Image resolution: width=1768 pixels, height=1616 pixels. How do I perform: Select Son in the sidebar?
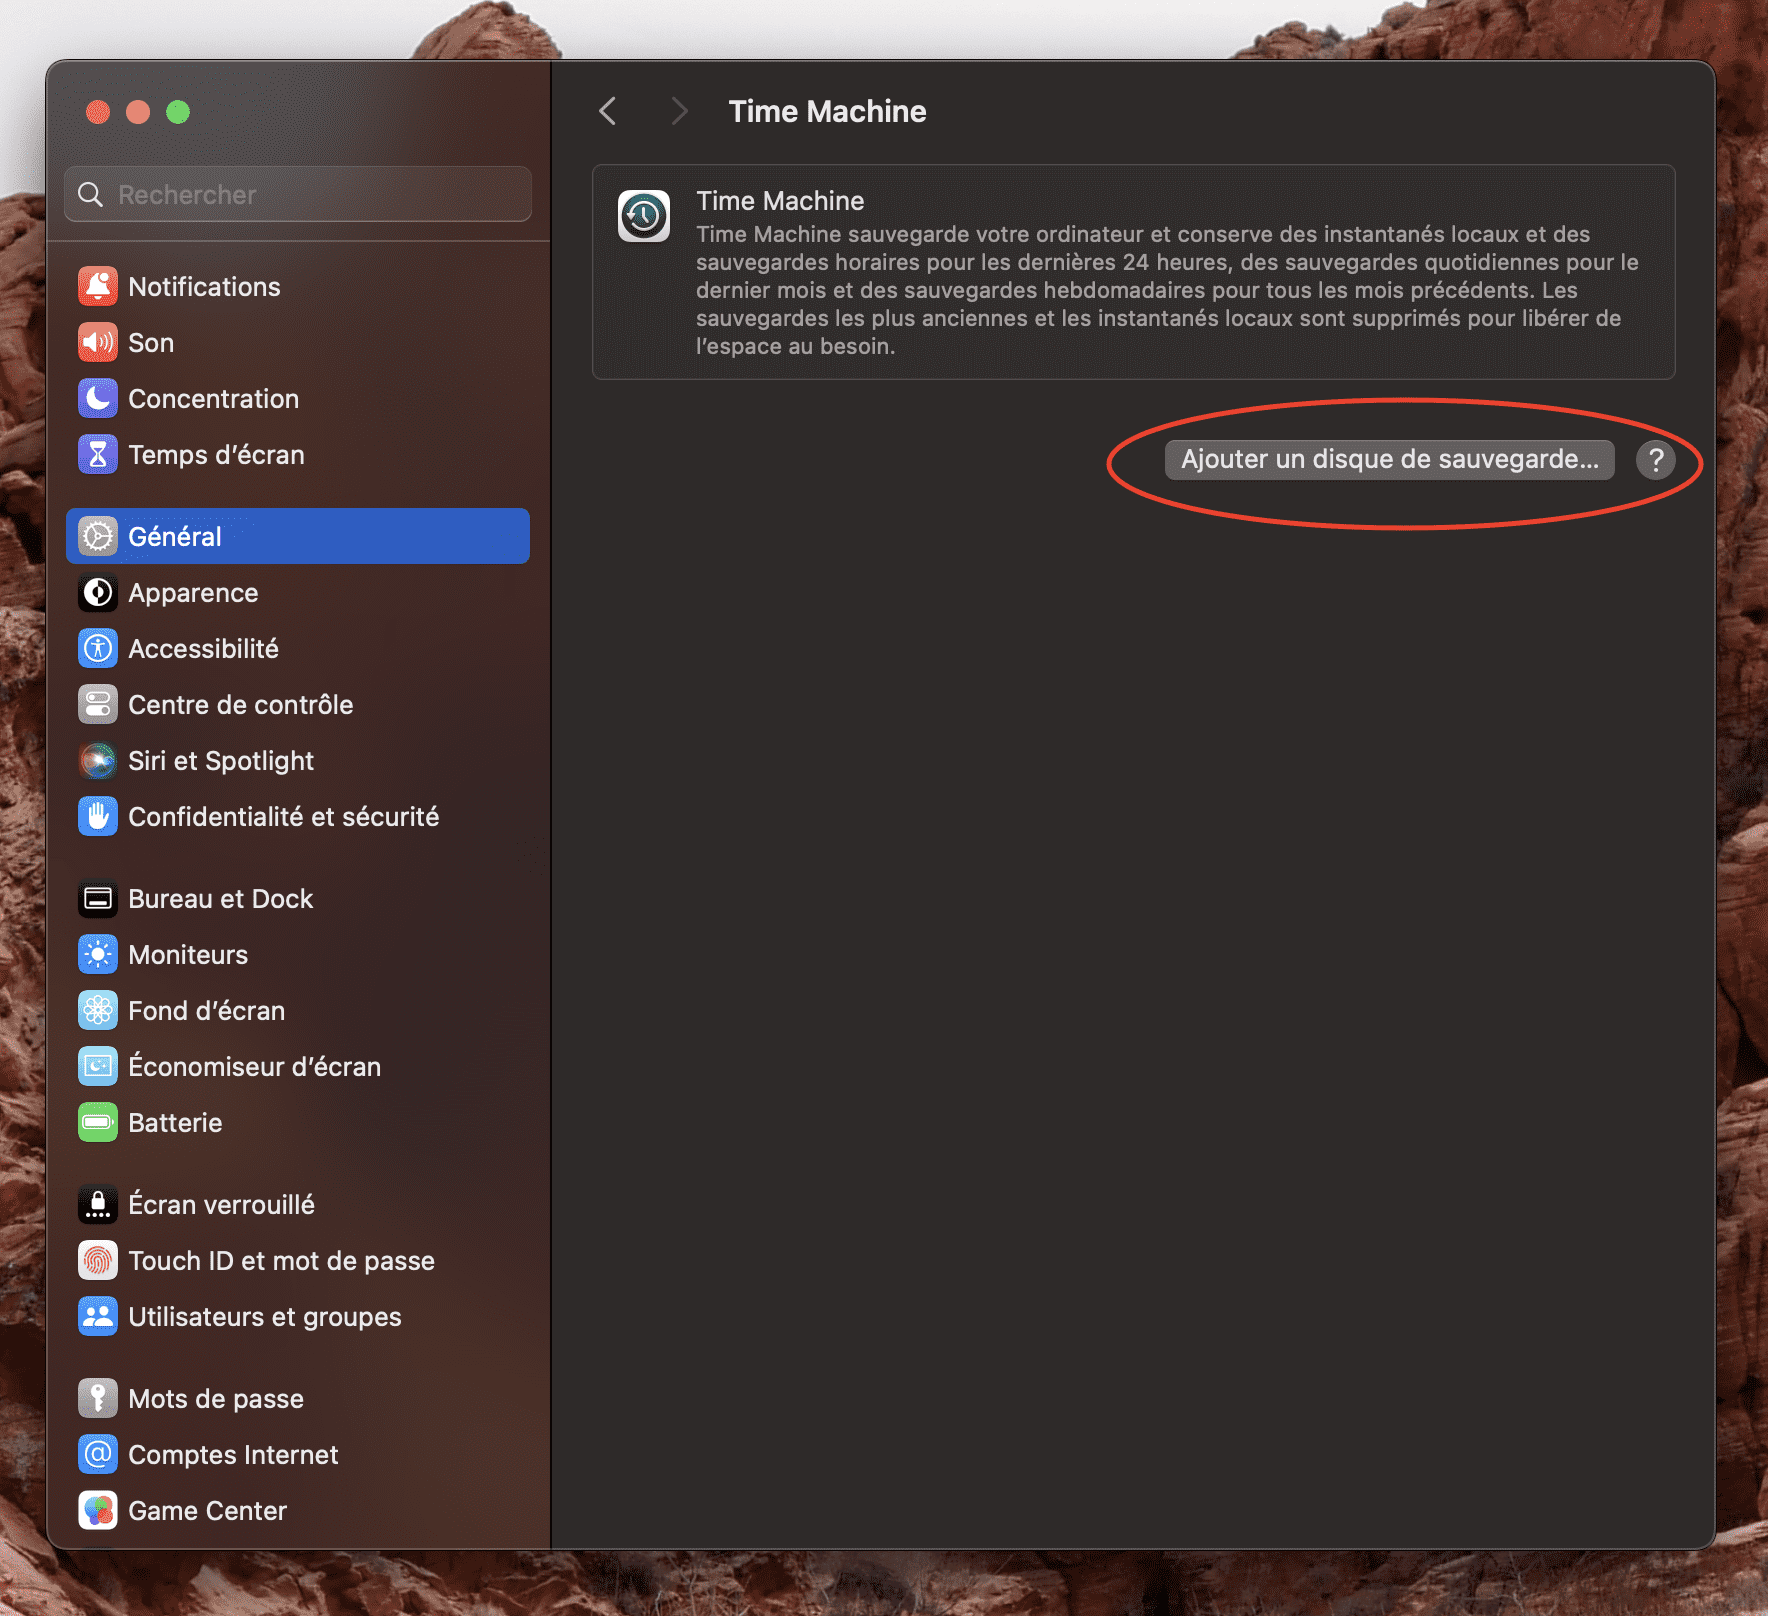tap(298, 343)
